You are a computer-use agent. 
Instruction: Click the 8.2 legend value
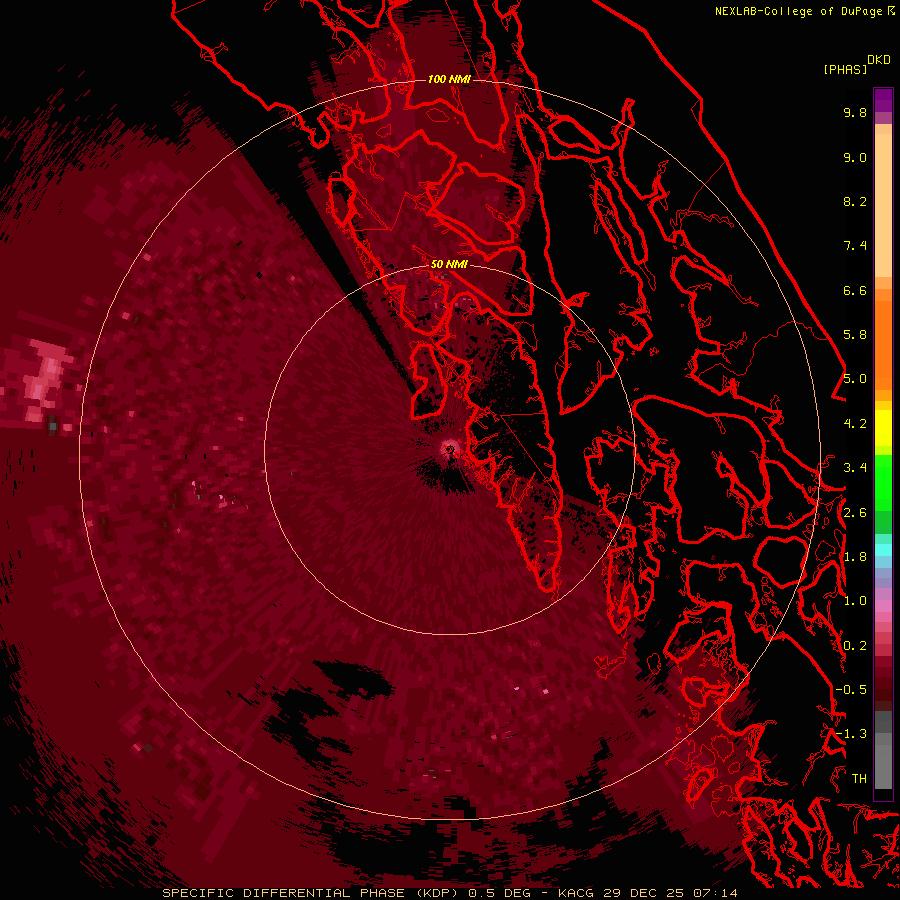tap(855, 201)
